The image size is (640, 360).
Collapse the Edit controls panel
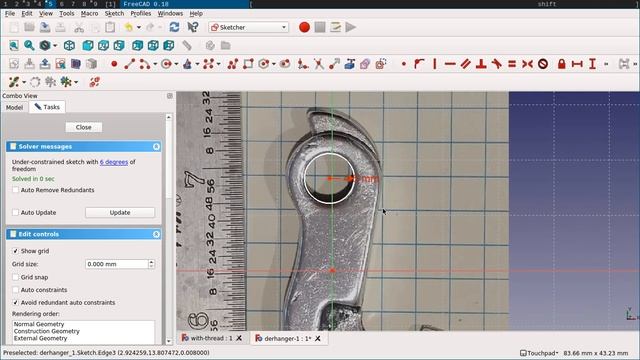[156, 234]
